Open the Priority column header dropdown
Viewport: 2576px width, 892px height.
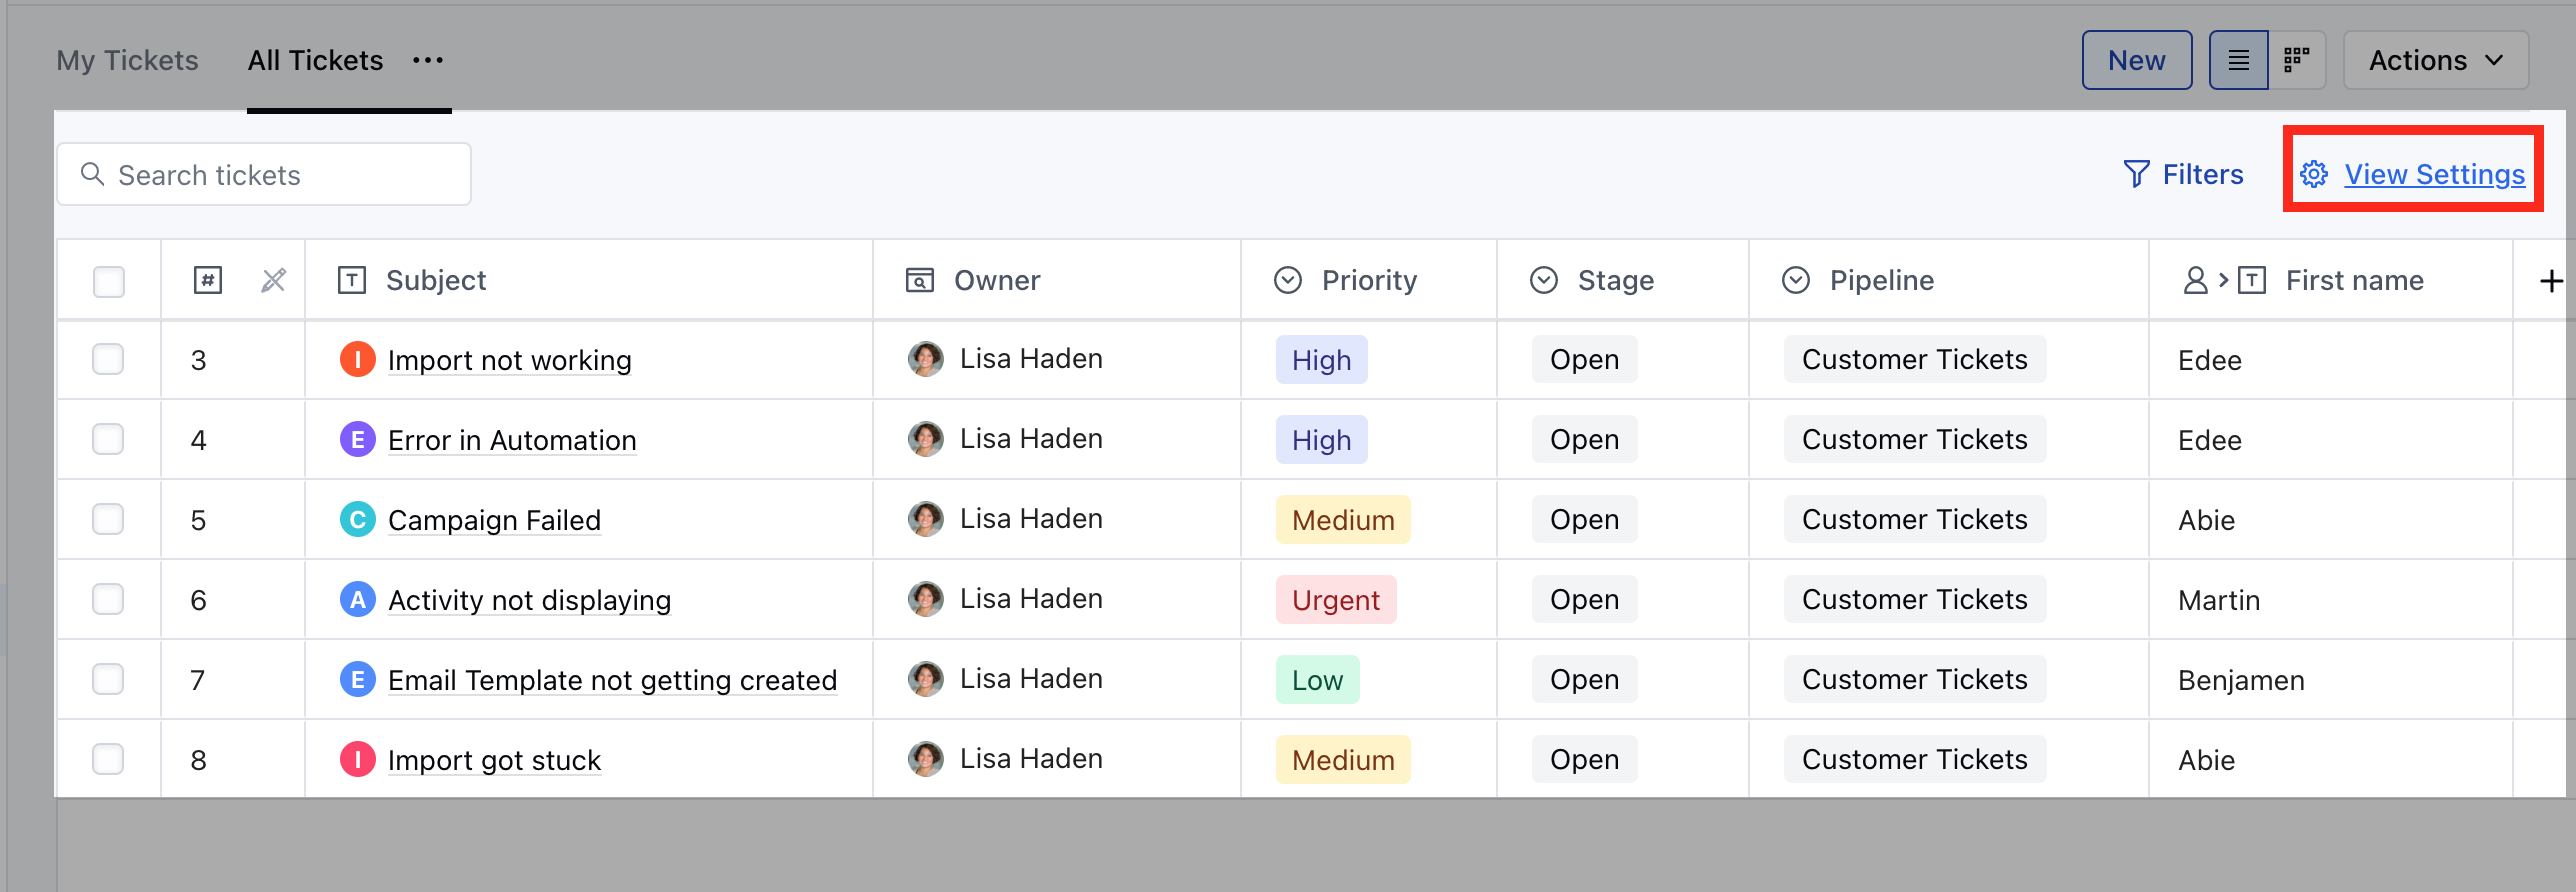click(1288, 279)
